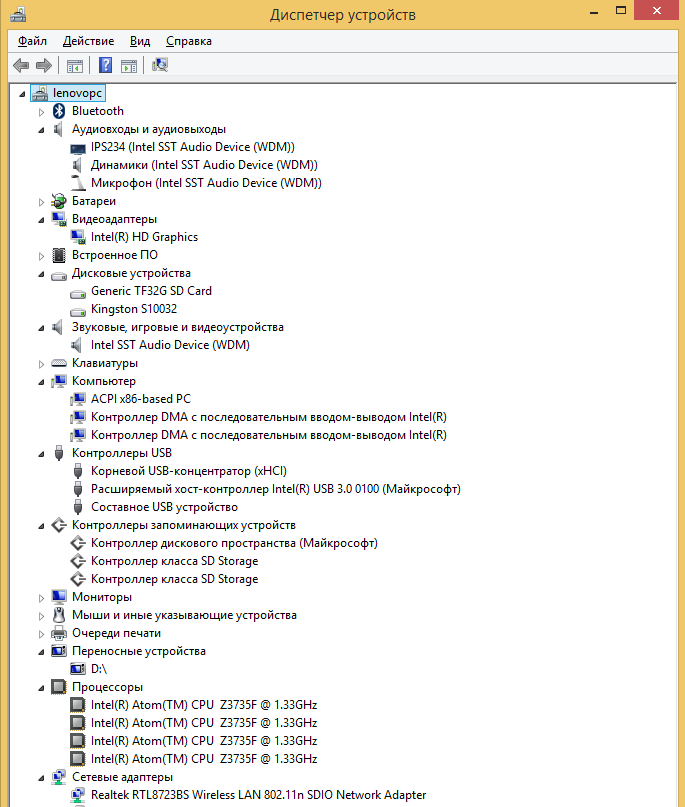
Task: Expand Мыши и иные указывающие устройства
Action: coord(41,616)
